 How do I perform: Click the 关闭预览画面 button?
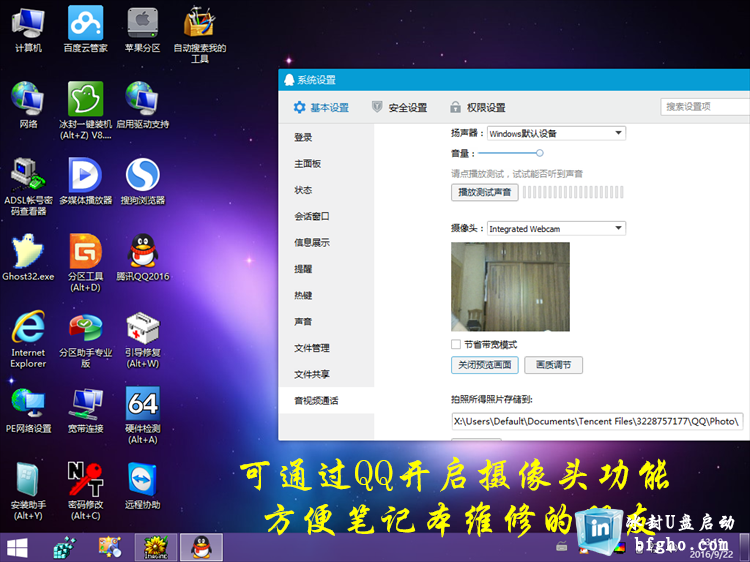pos(485,365)
